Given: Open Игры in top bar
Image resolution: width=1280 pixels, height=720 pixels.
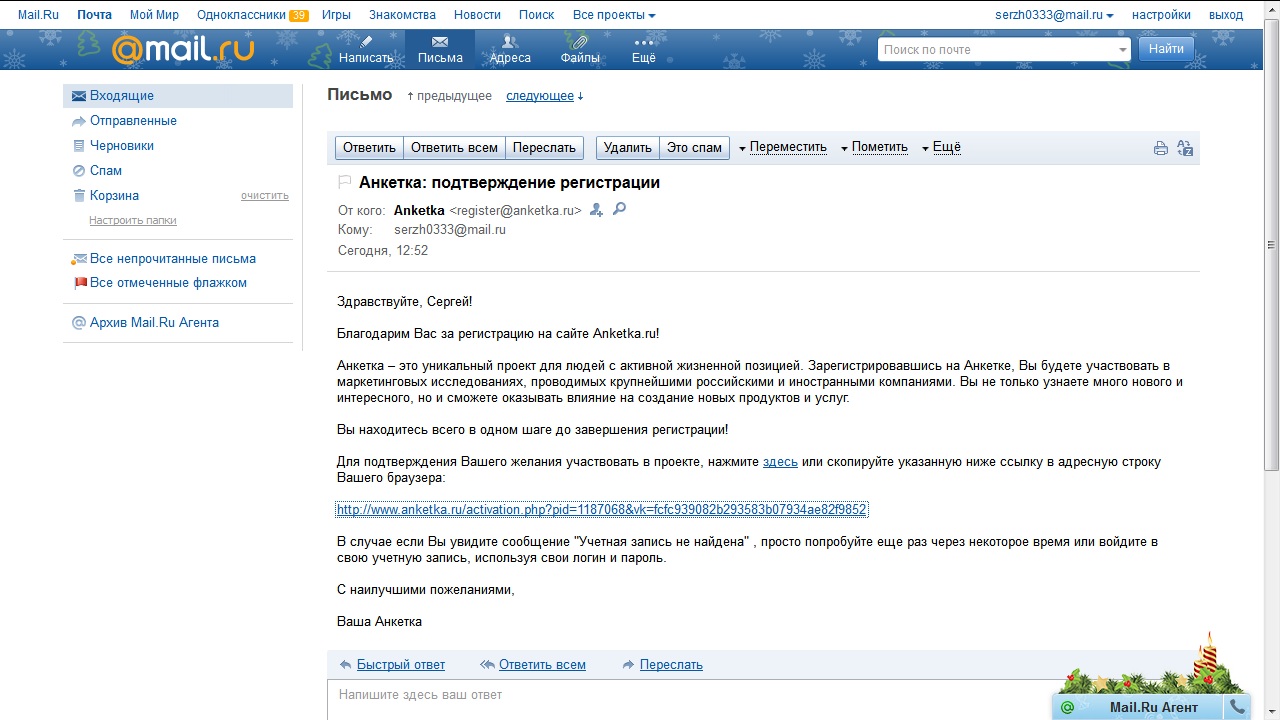Looking at the screenshot, I should point(336,15).
